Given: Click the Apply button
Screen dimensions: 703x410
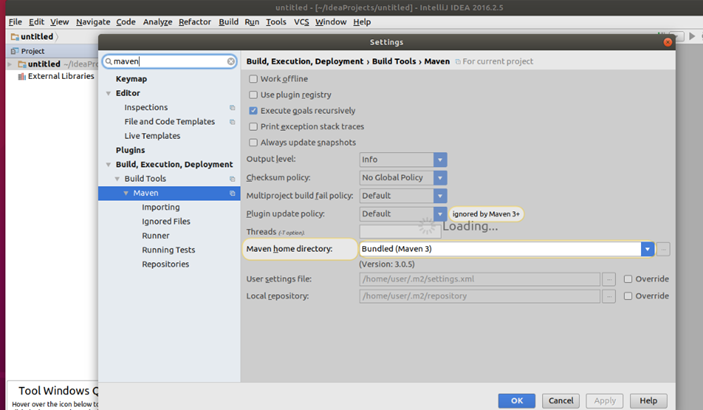Looking at the screenshot, I should tap(605, 401).
